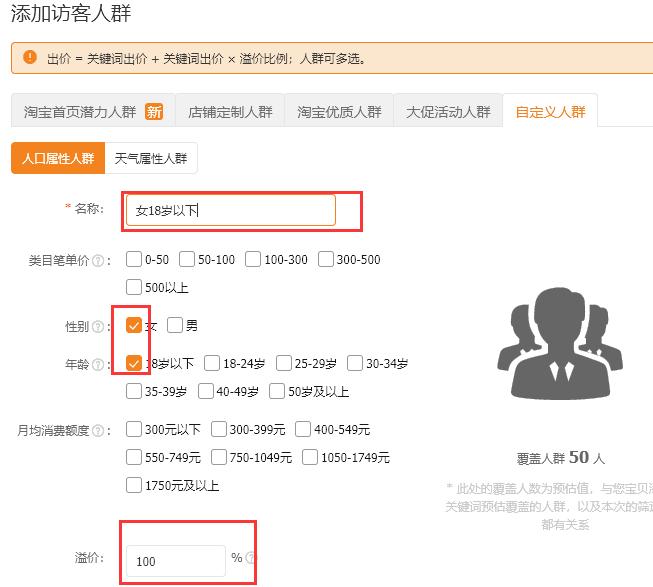
Task: Check the 50岁及以上 age checkbox
Action: (277, 391)
